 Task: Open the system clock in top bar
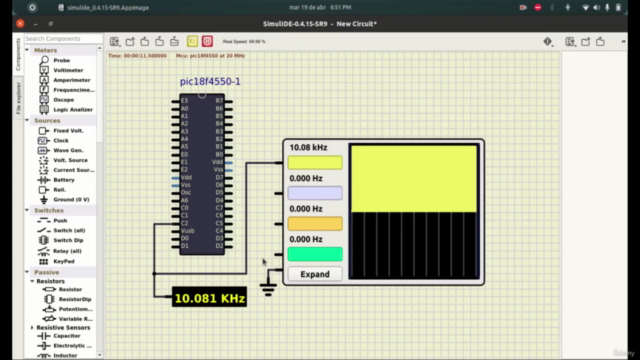pos(320,7)
